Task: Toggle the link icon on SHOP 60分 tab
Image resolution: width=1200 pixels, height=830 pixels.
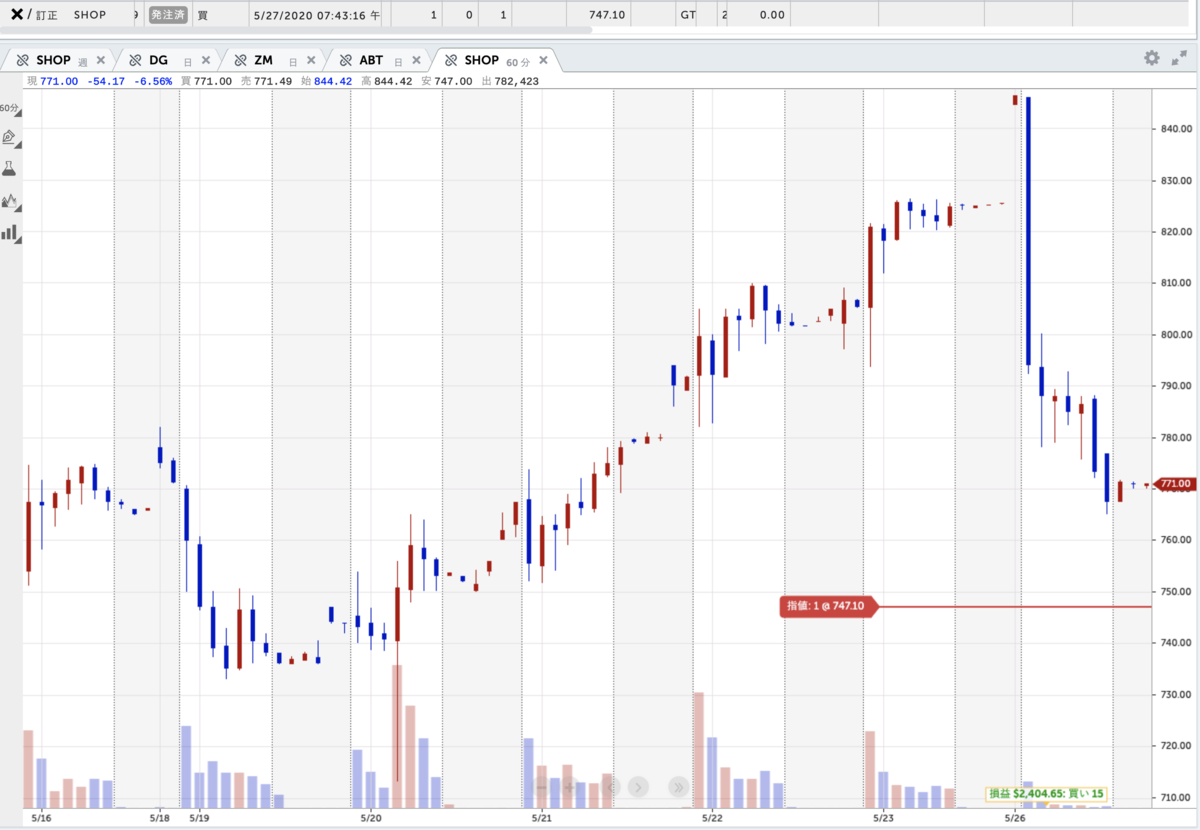Action: [x=451, y=60]
